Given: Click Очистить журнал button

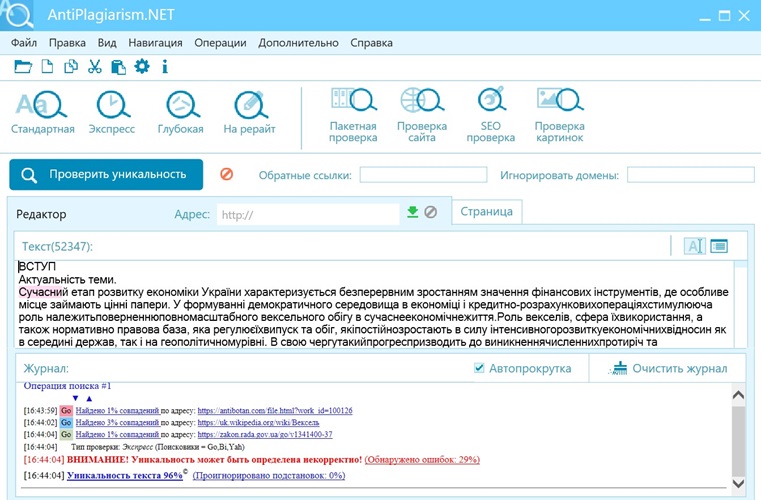Looking at the screenshot, I should (x=668, y=368).
